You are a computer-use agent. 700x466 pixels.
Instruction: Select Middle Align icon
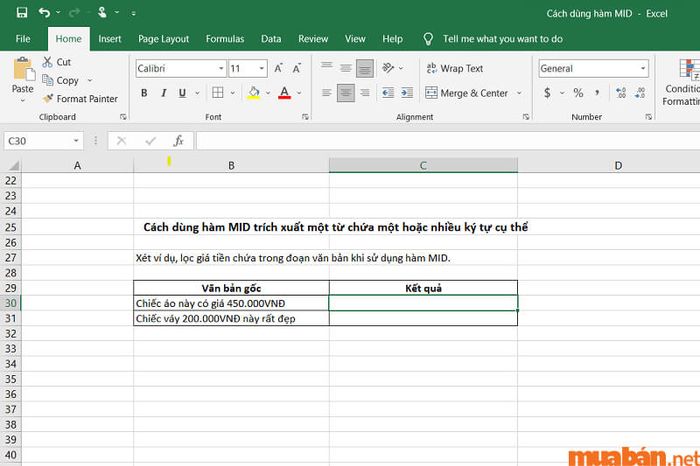(x=346, y=68)
